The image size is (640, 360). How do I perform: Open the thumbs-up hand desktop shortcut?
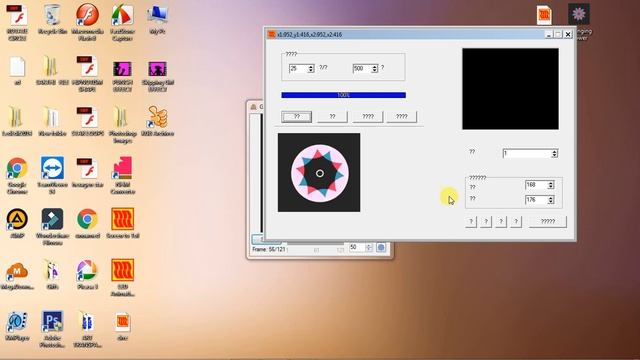pyautogui.click(x=157, y=118)
